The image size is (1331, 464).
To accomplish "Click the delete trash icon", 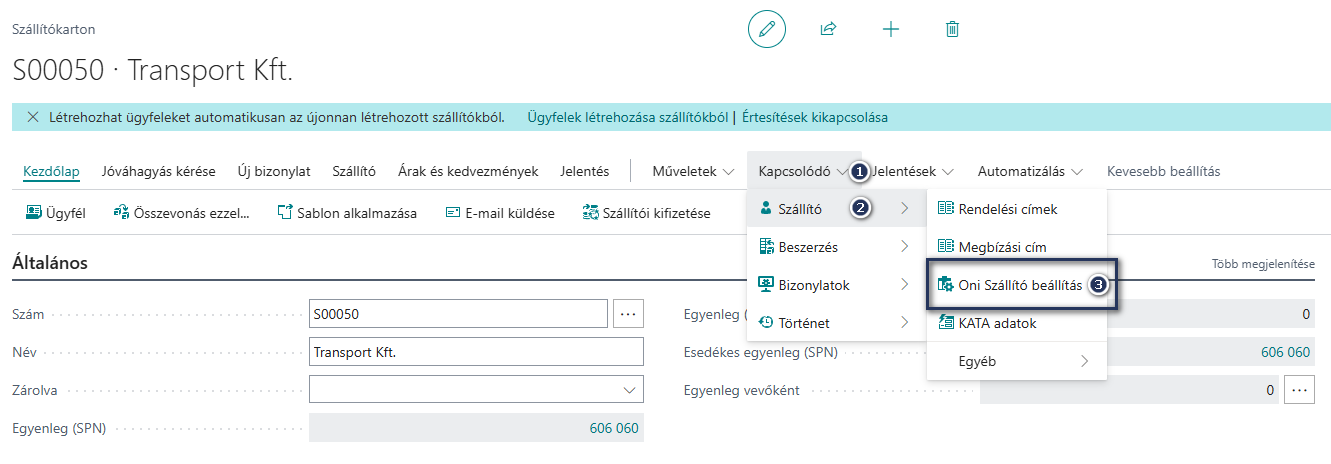I will click(x=952, y=29).
